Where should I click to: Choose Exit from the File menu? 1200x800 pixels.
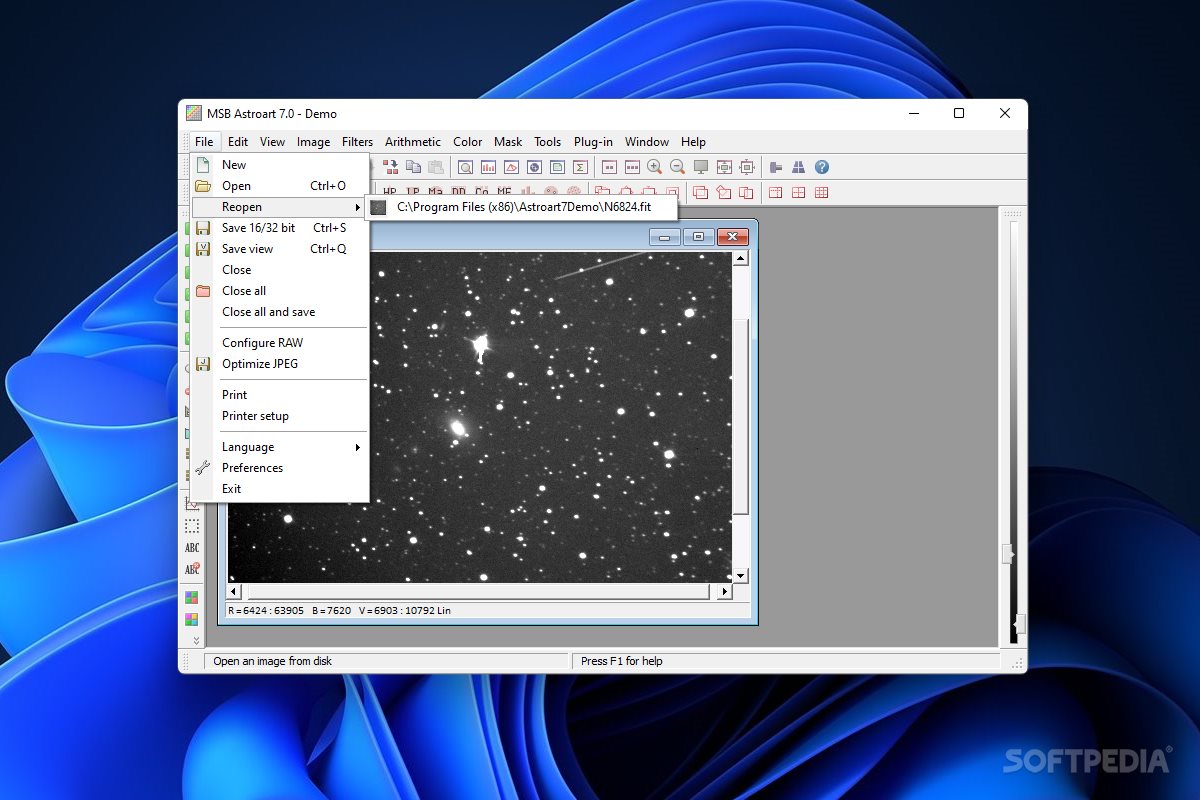pos(281,489)
